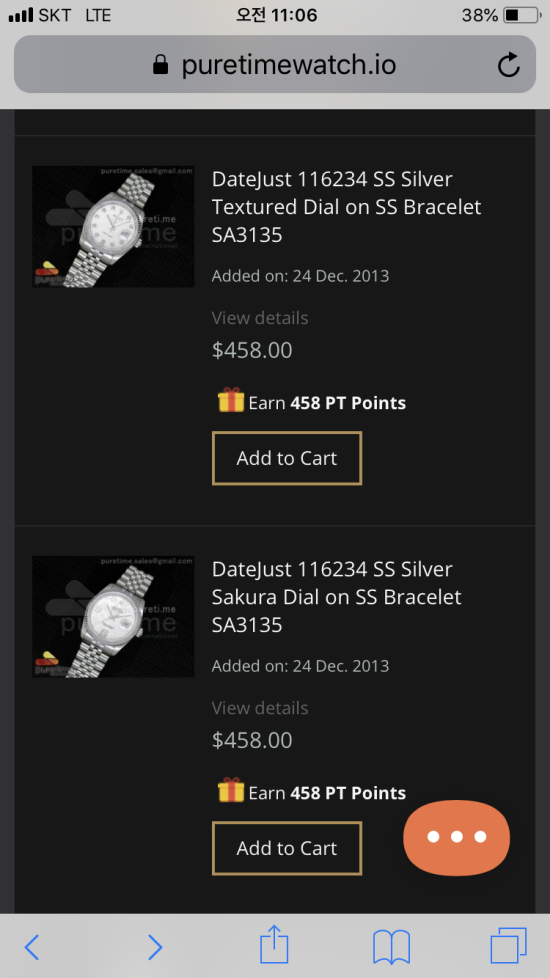Open the Safari share sheet icon

coord(274,945)
